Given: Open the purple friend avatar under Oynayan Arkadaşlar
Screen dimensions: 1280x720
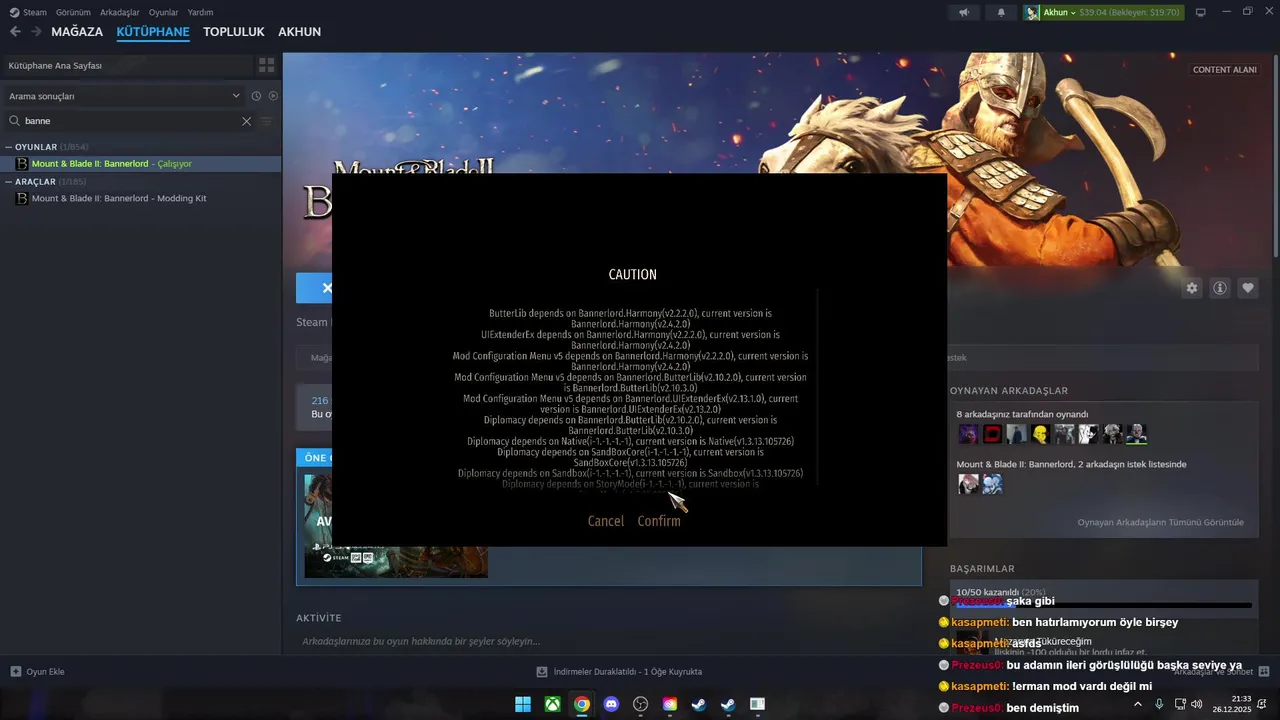Looking at the screenshot, I should (x=968, y=434).
